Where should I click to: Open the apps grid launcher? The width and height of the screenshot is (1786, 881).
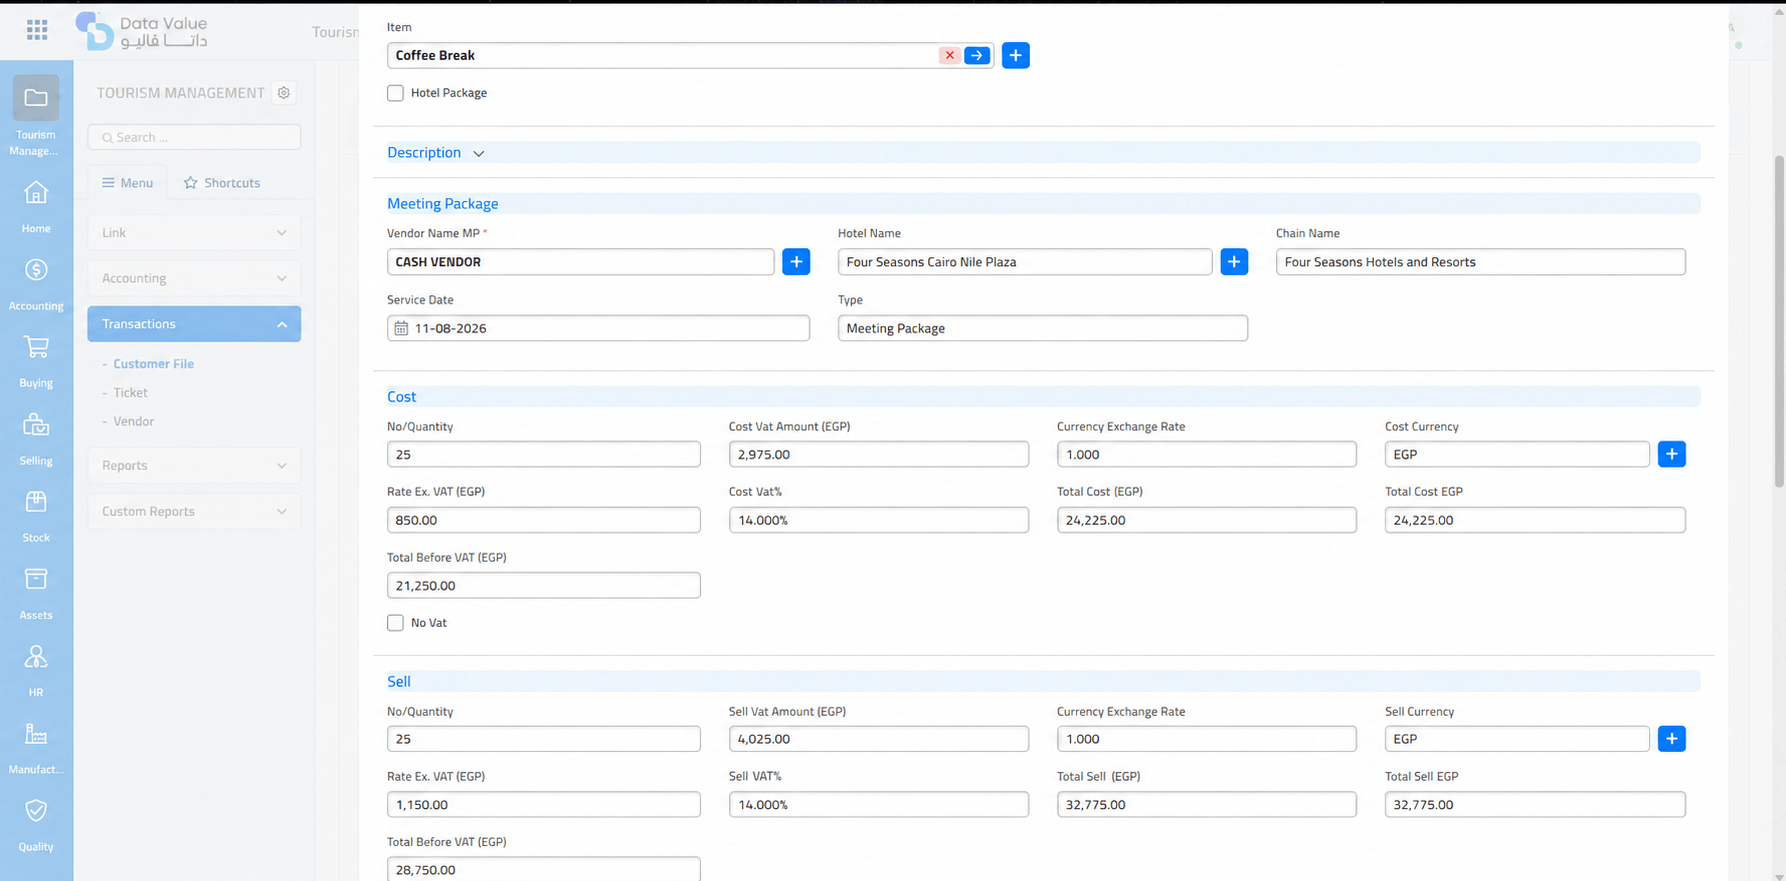37,30
